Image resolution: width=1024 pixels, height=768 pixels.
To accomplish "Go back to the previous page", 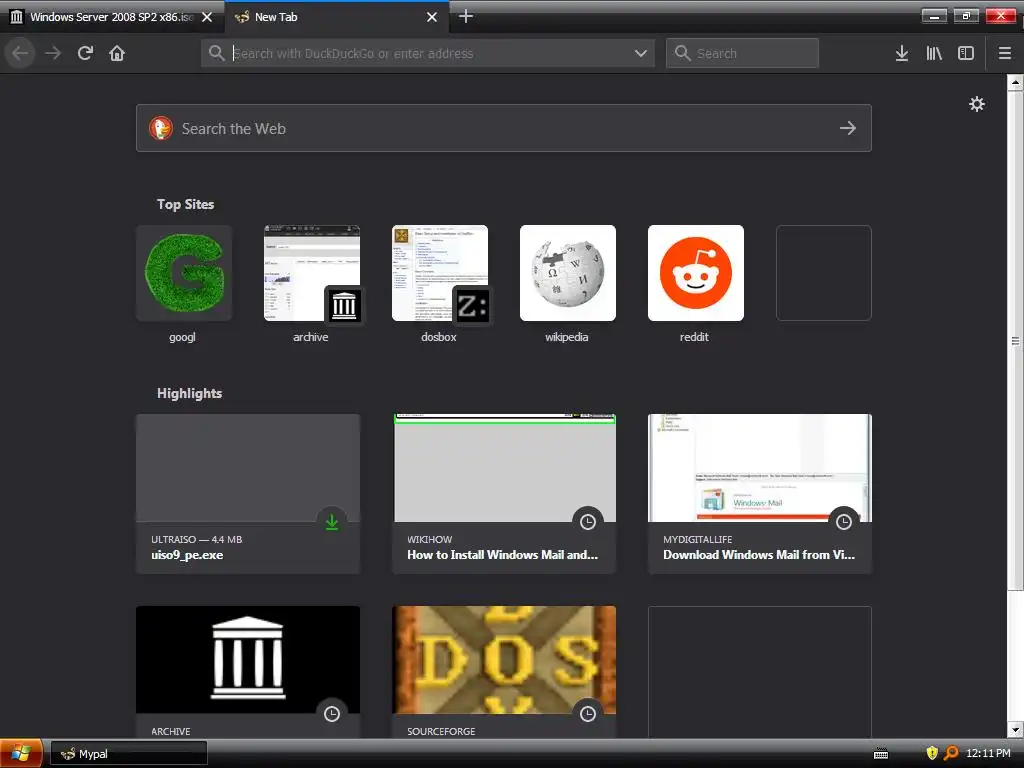I will (x=20, y=53).
